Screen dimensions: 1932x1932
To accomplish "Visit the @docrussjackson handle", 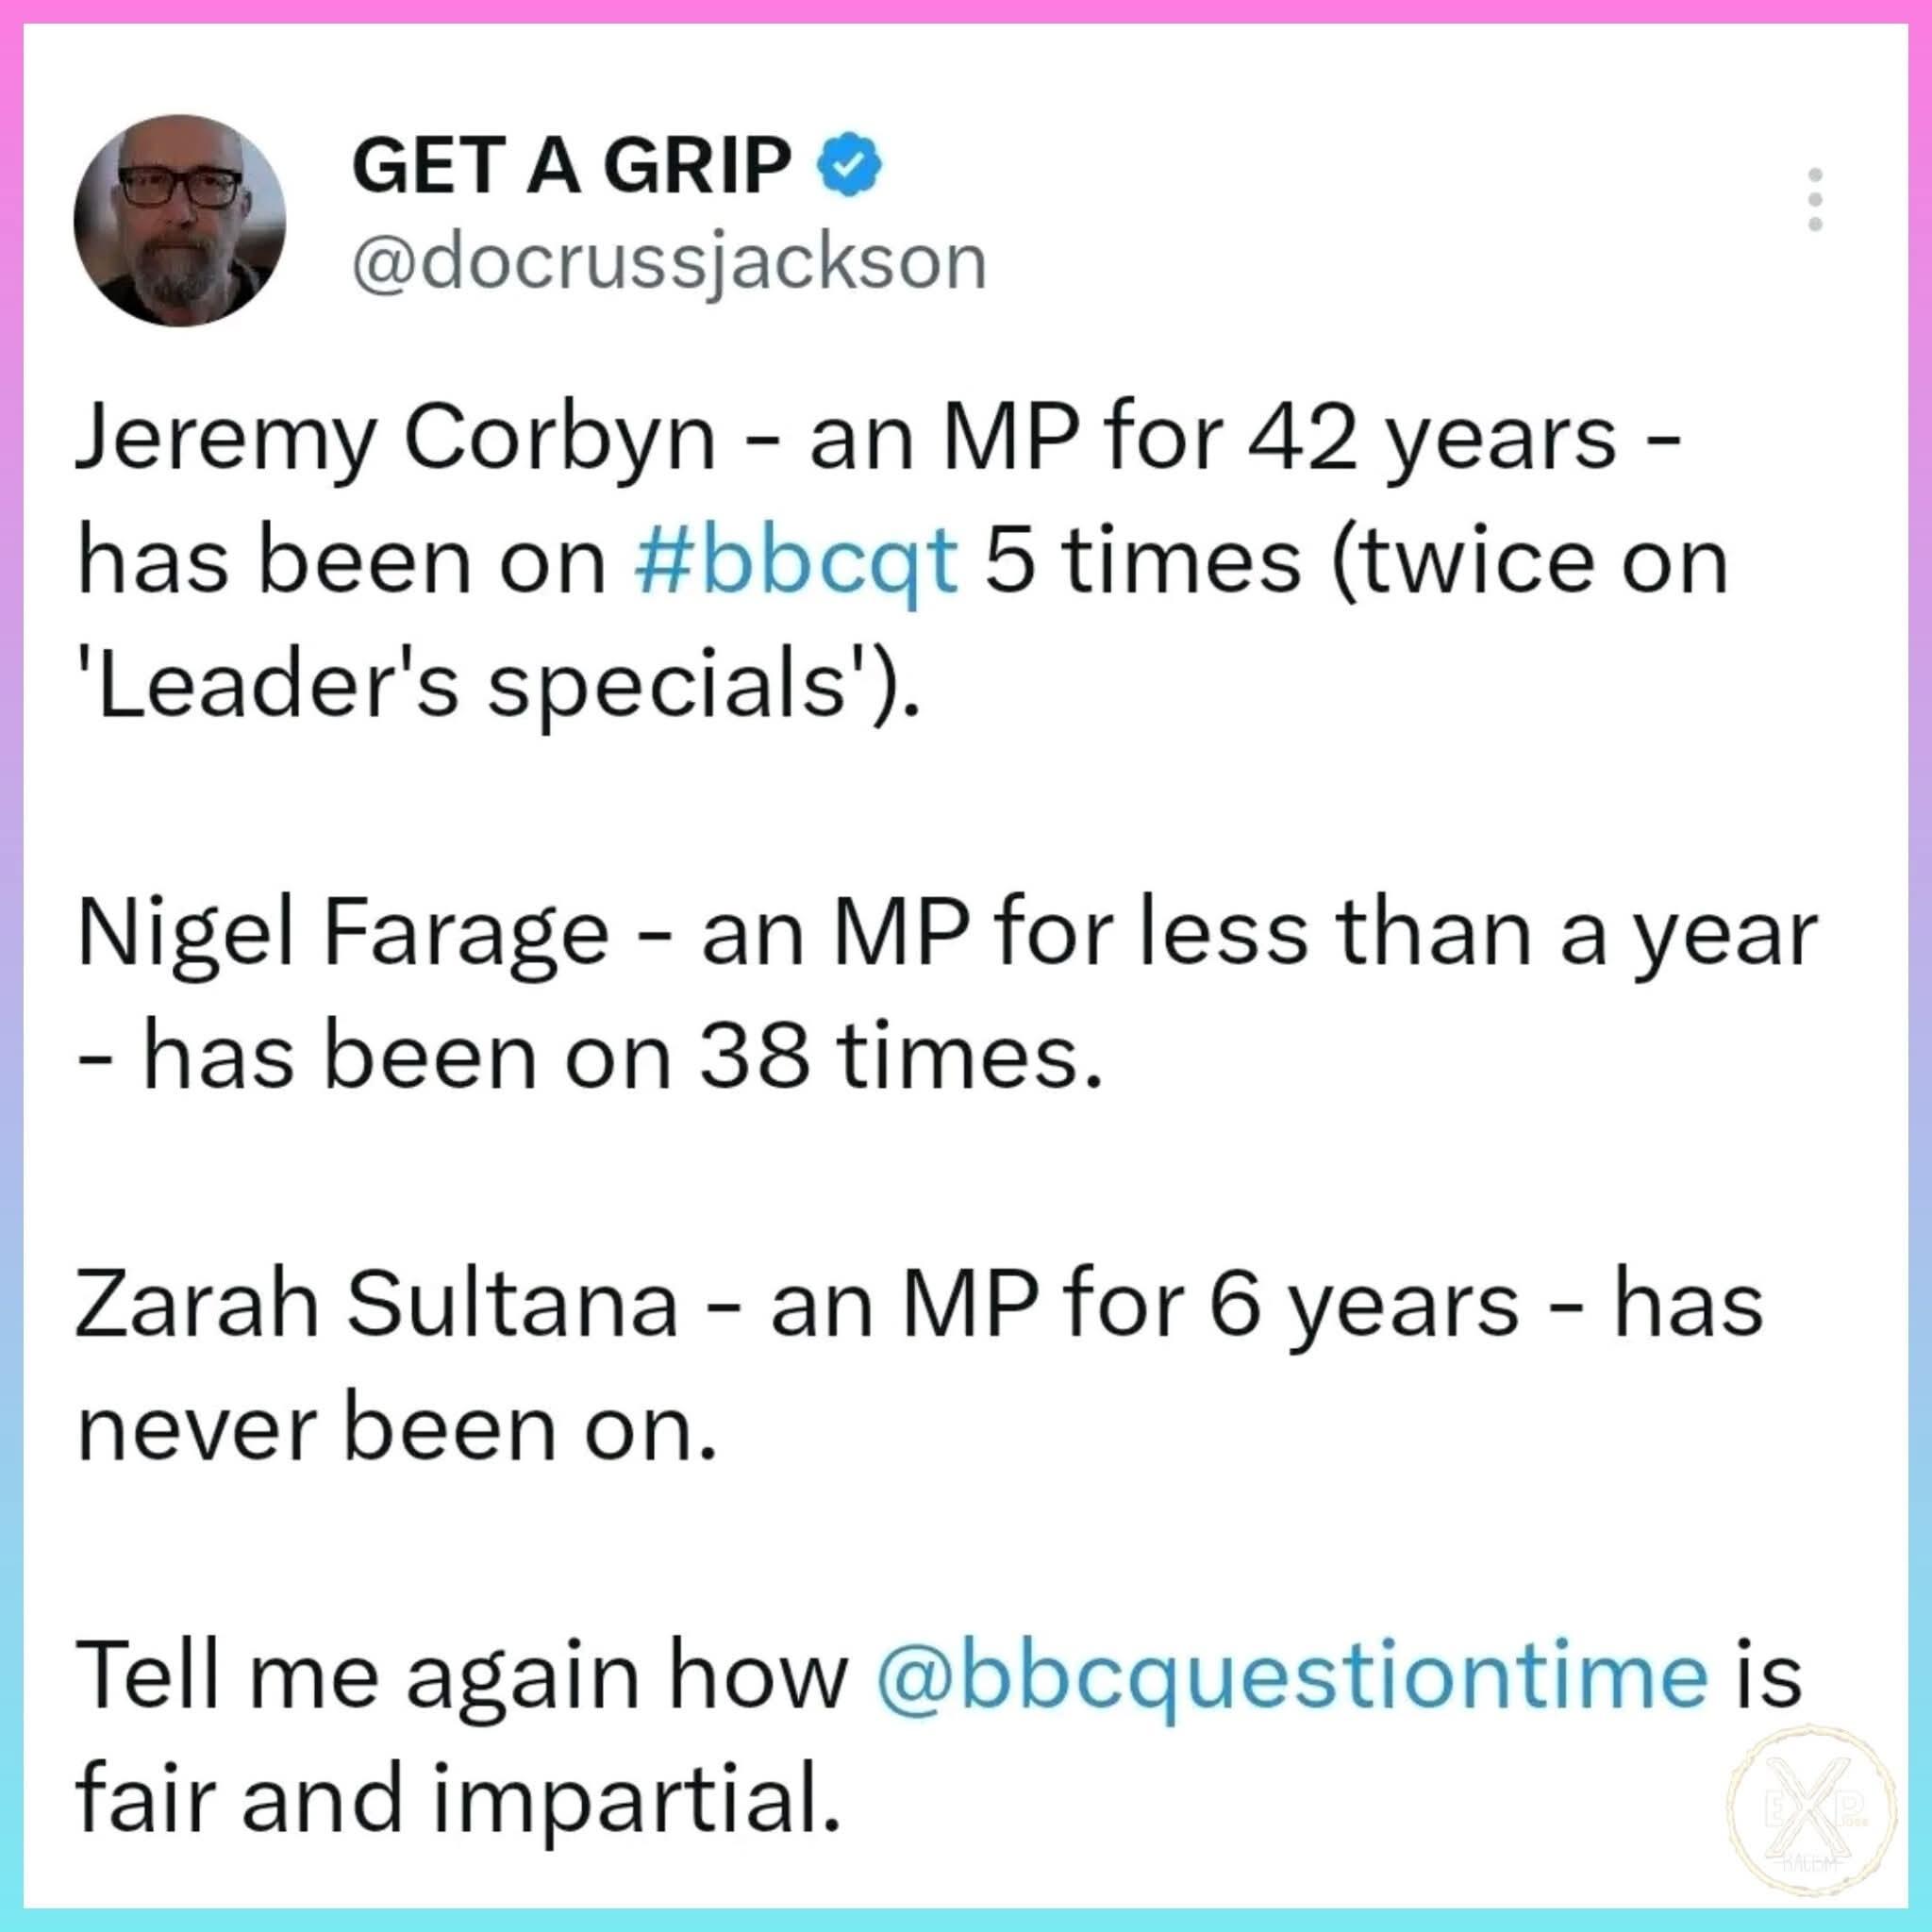I will [x=669, y=264].
